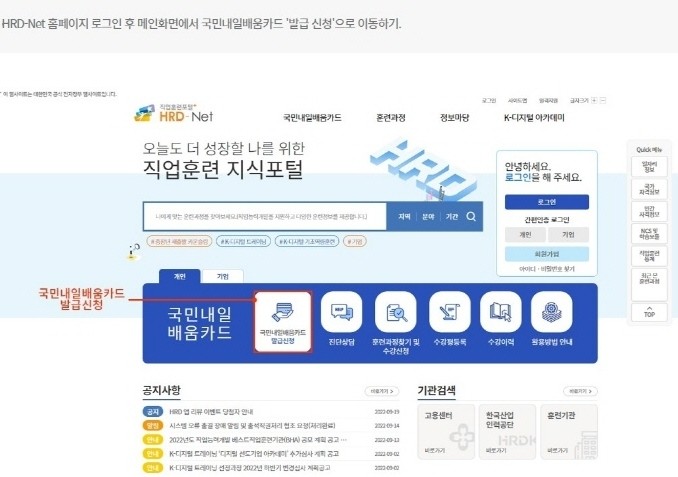Switch to the 기업 tab above card panel
The image size is (678, 477).
223,276
